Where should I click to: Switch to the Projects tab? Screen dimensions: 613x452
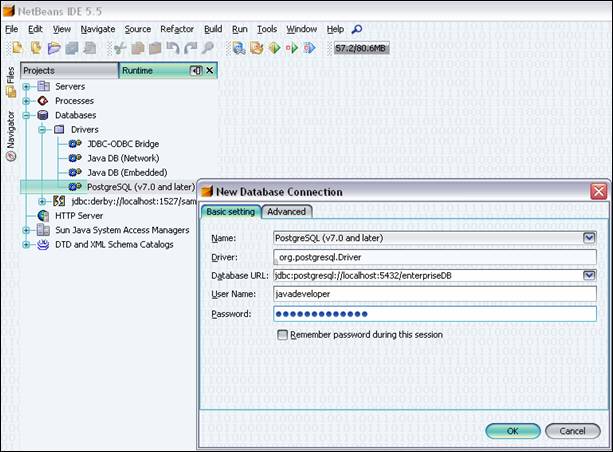pyautogui.click(x=69, y=70)
